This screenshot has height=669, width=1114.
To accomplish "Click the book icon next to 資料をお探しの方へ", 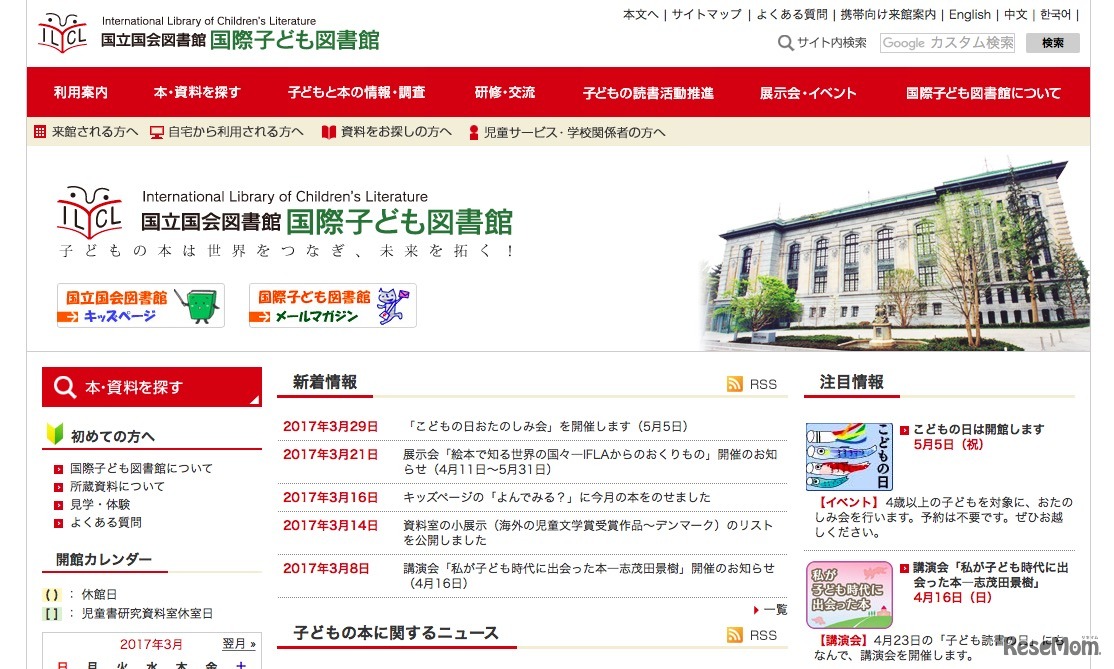I will coord(328,132).
